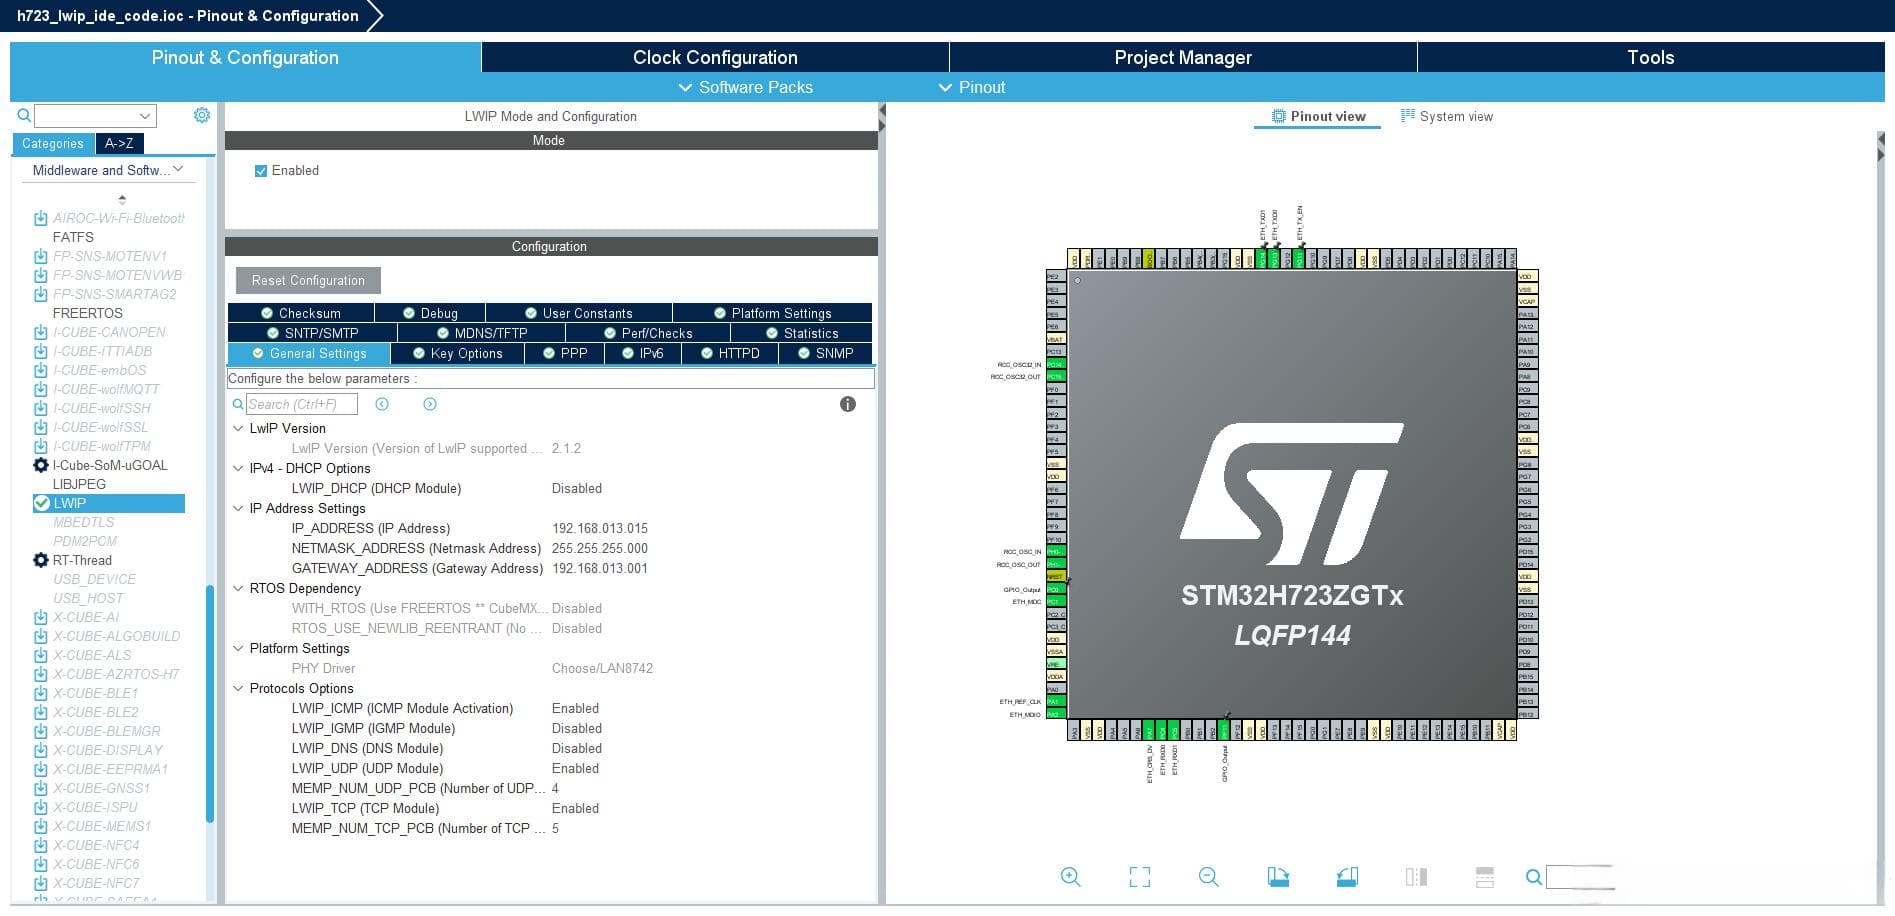Screen dimensions: 1895x916
Task: Open the Pinout dropdown menu
Action: coord(972,87)
